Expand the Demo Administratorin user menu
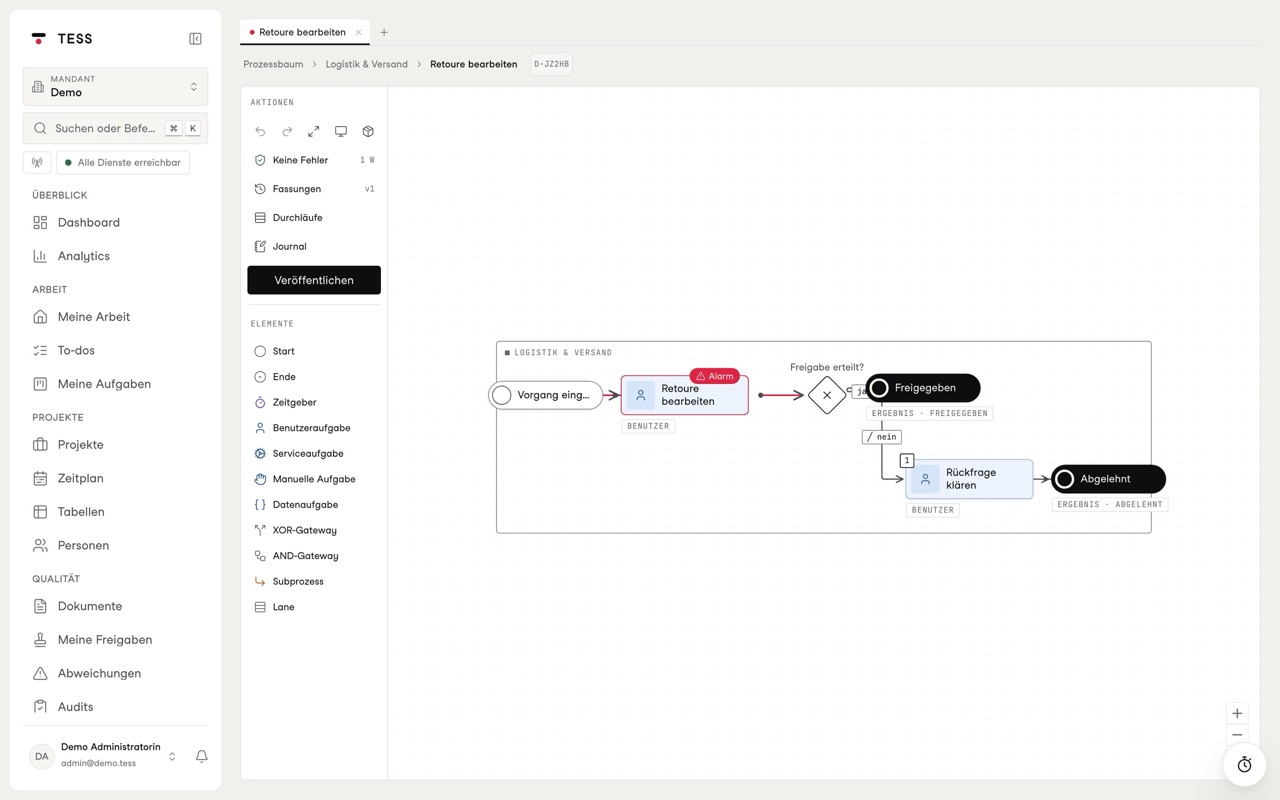Screen dimensions: 1280x800 (x=103, y=756)
